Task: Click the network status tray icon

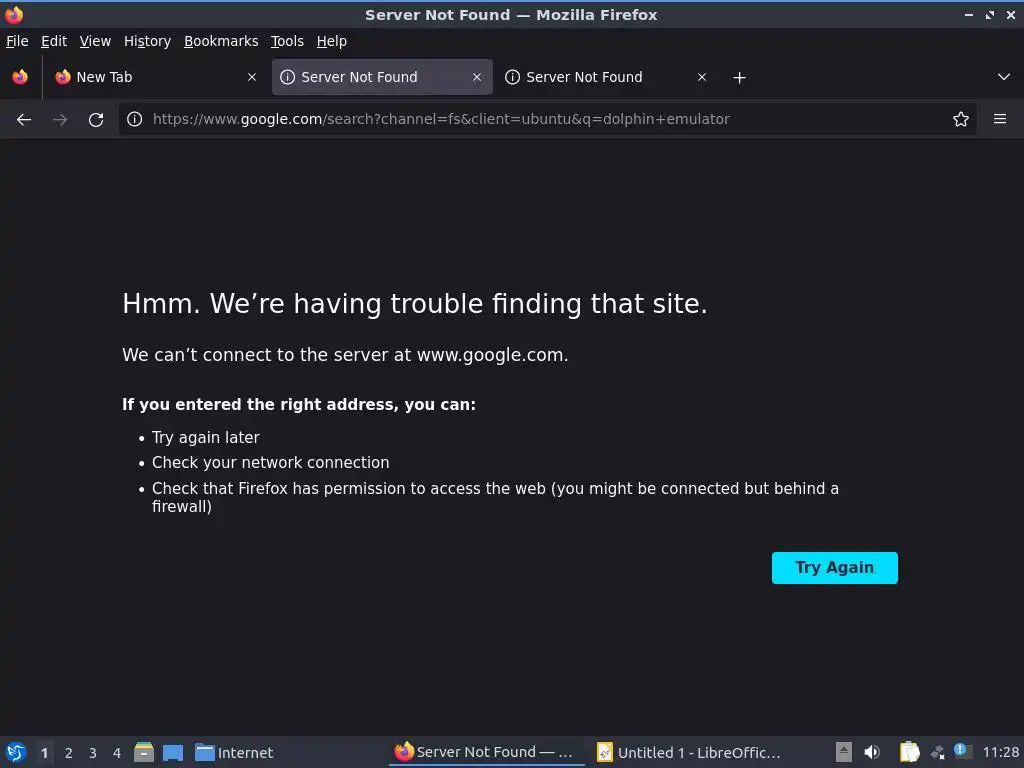Action: tap(938, 752)
